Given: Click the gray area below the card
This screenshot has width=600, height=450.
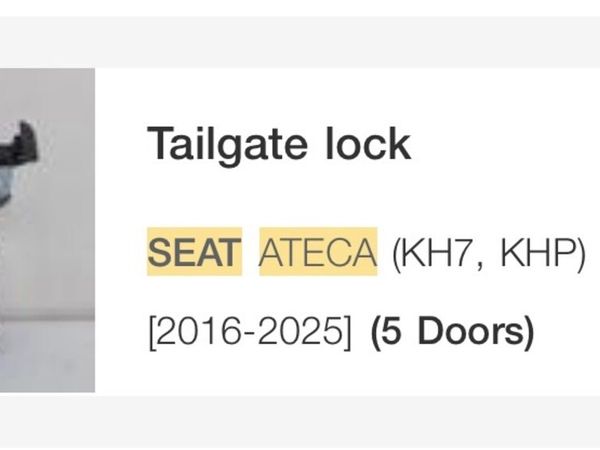Looking at the screenshot, I should [x=300, y=422].
